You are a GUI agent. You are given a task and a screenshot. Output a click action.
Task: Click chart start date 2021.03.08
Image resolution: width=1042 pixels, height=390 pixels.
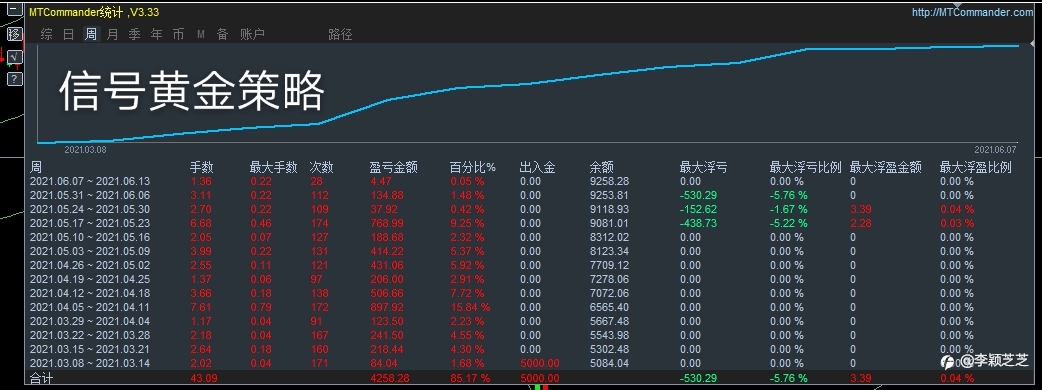pos(84,150)
